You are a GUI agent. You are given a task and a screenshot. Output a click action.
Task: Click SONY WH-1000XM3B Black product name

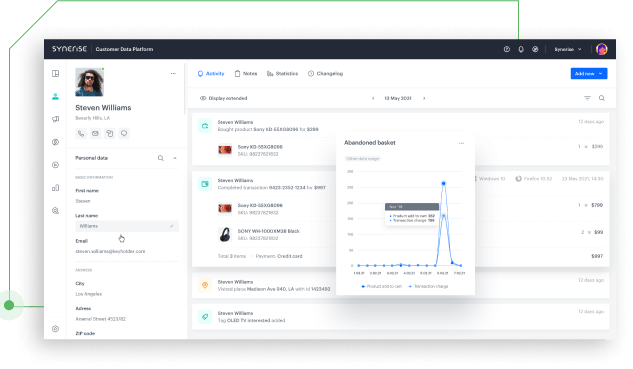coord(268,231)
